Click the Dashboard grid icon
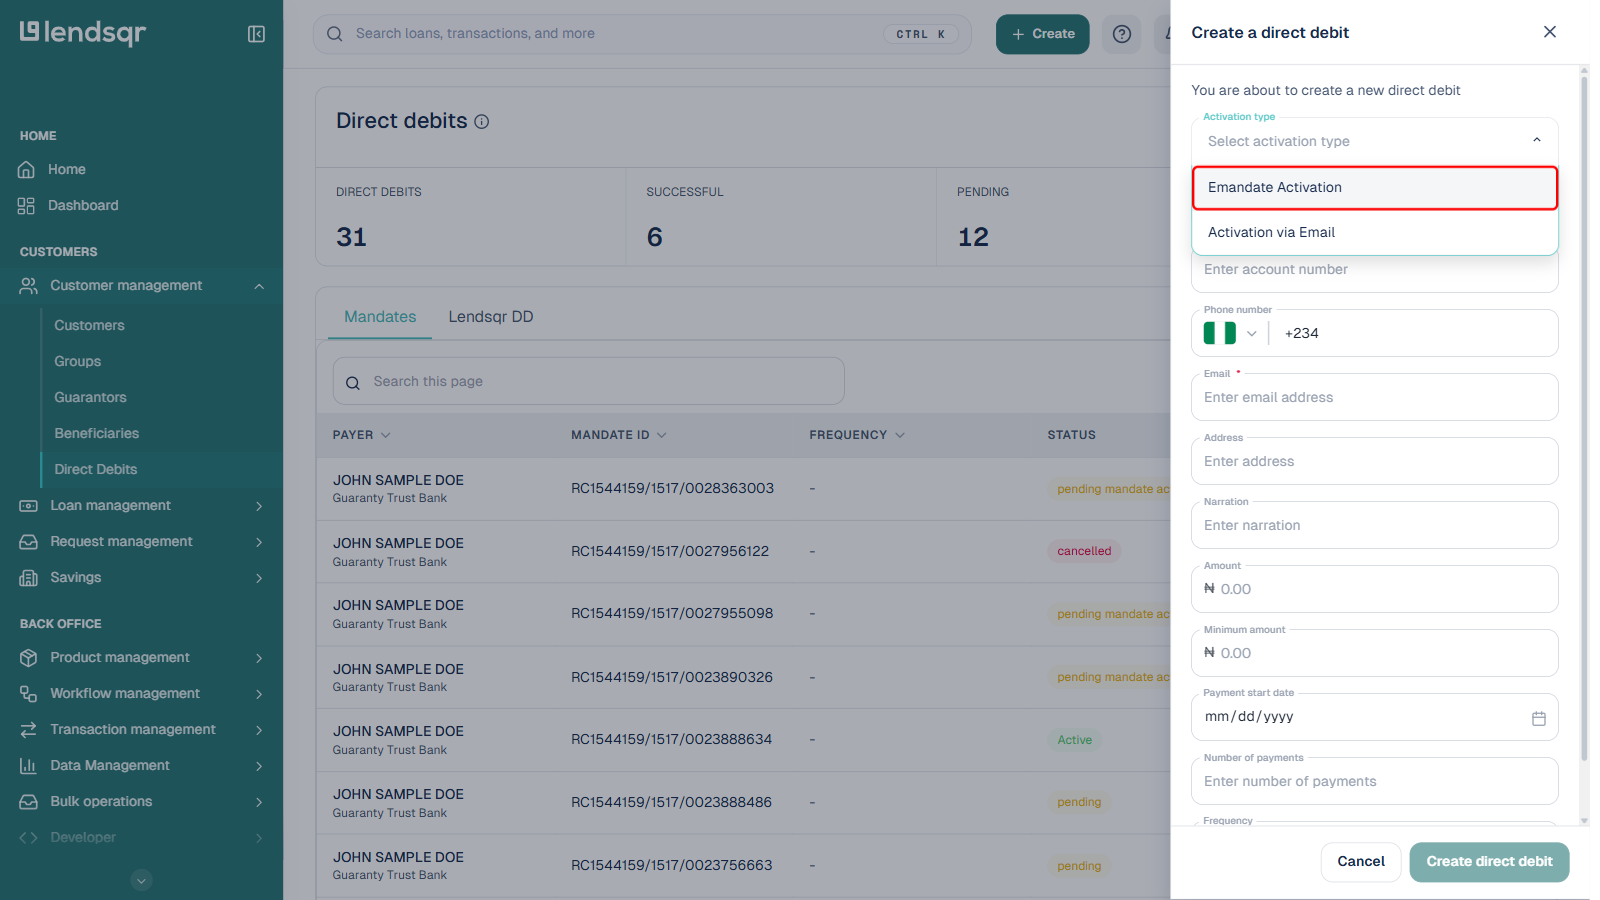1600x900 pixels. click(27, 206)
